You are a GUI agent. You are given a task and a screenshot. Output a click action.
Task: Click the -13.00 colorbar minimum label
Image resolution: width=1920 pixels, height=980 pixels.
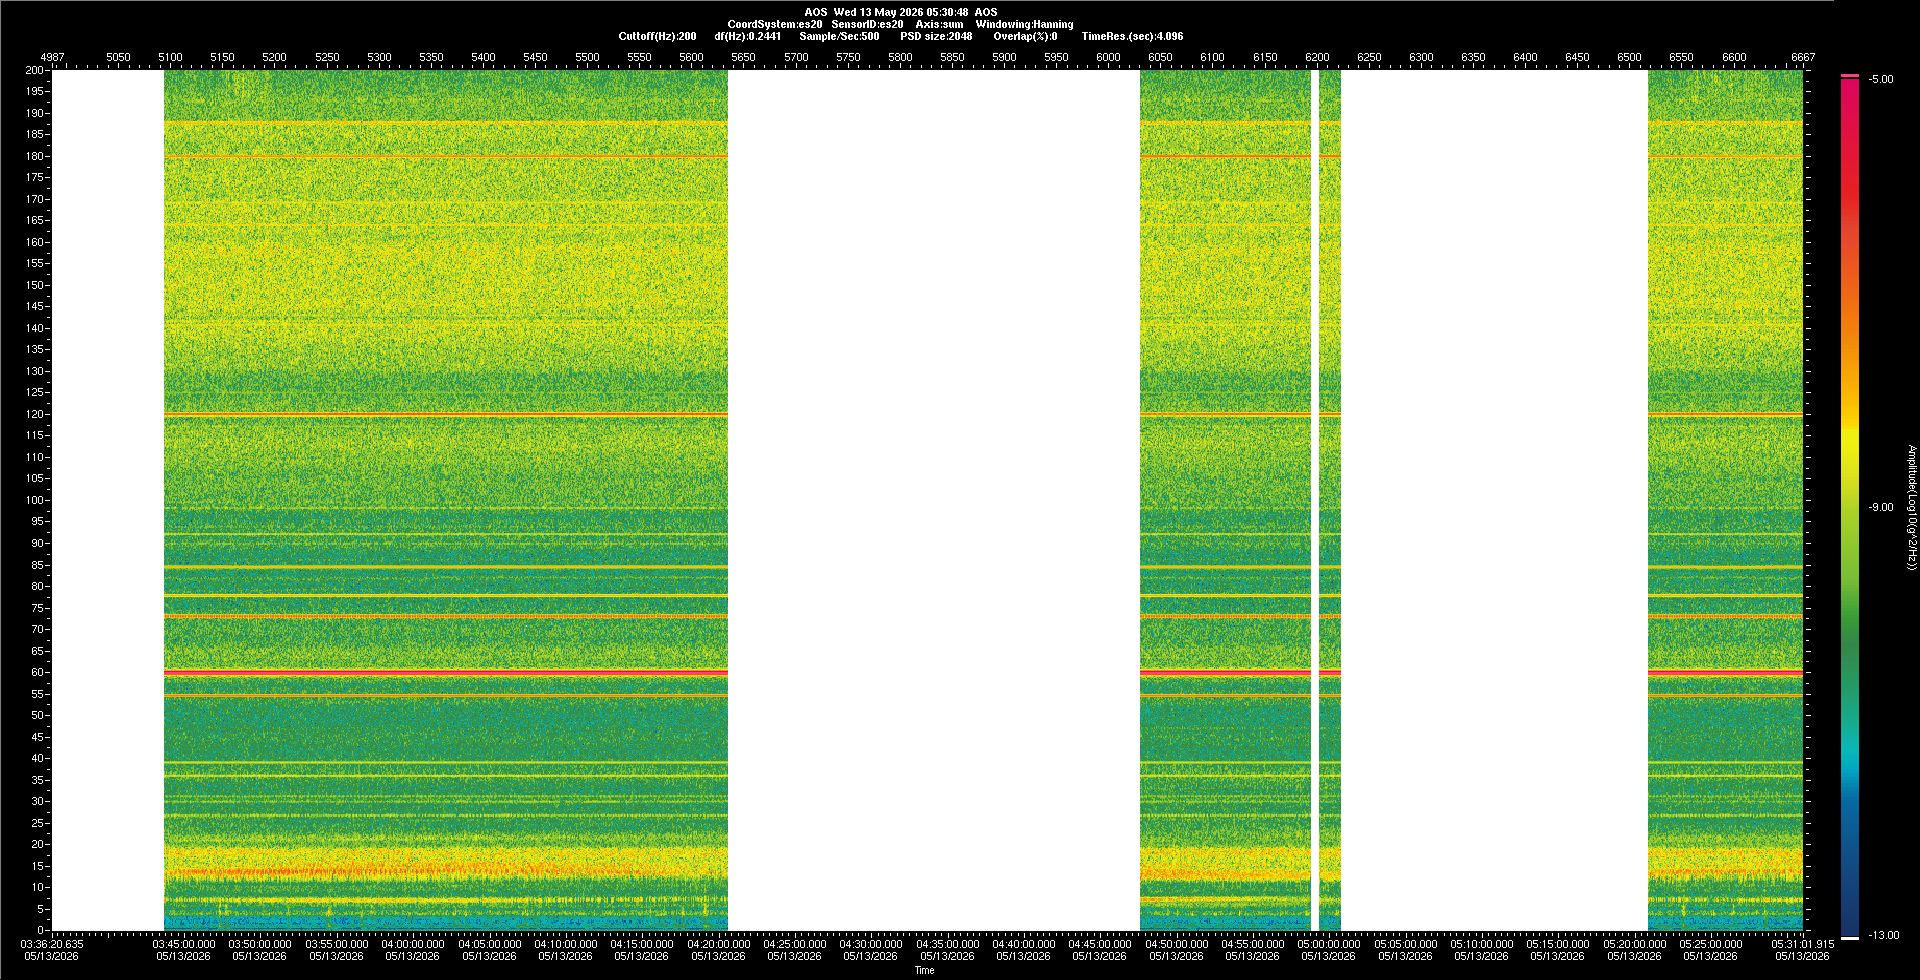1884,936
